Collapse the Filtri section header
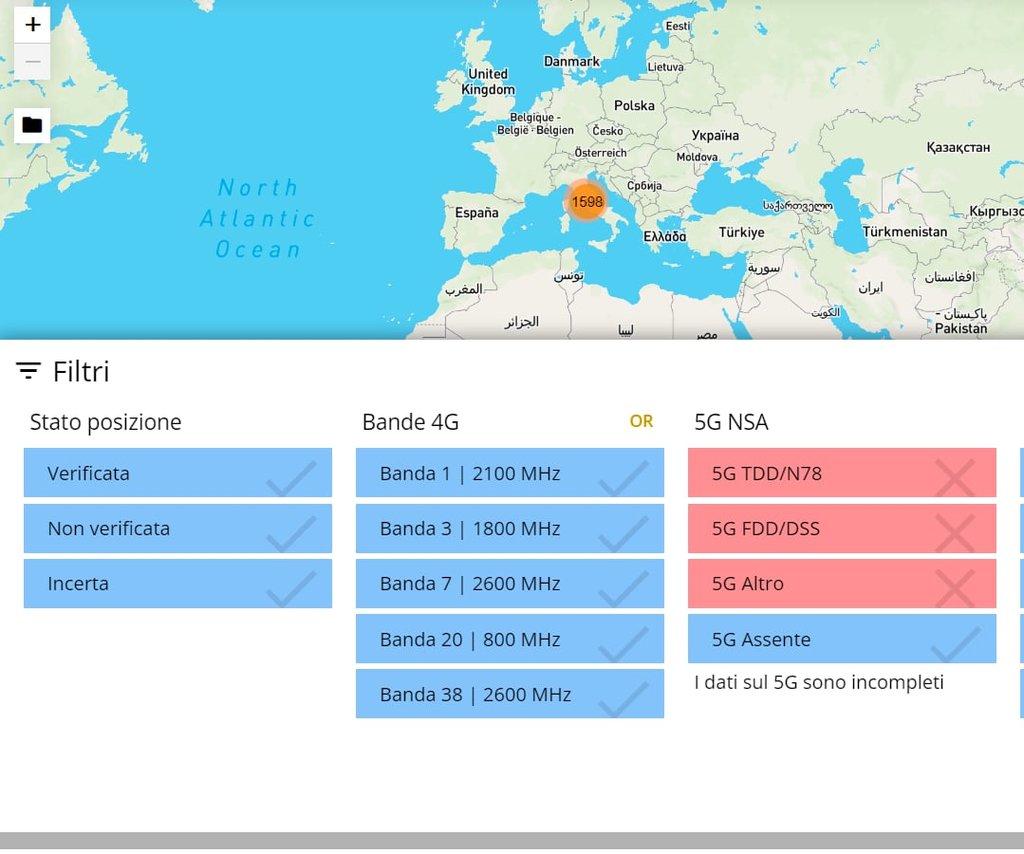Screen dimensions: 1024x854 click(x=81, y=372)
